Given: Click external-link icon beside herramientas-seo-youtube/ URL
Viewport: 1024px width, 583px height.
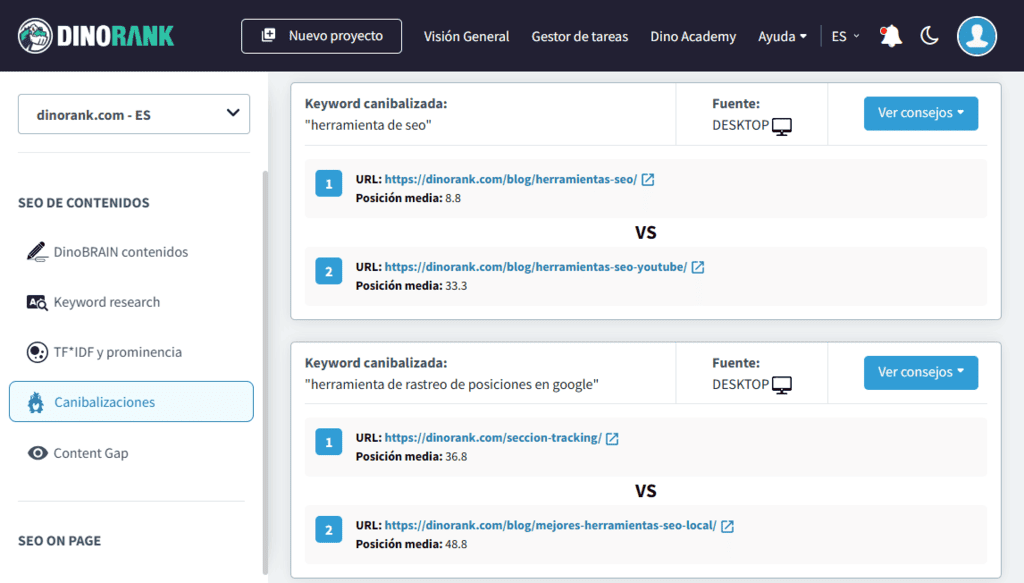Looking at the screenshot, I should click(x=698, y=267).
